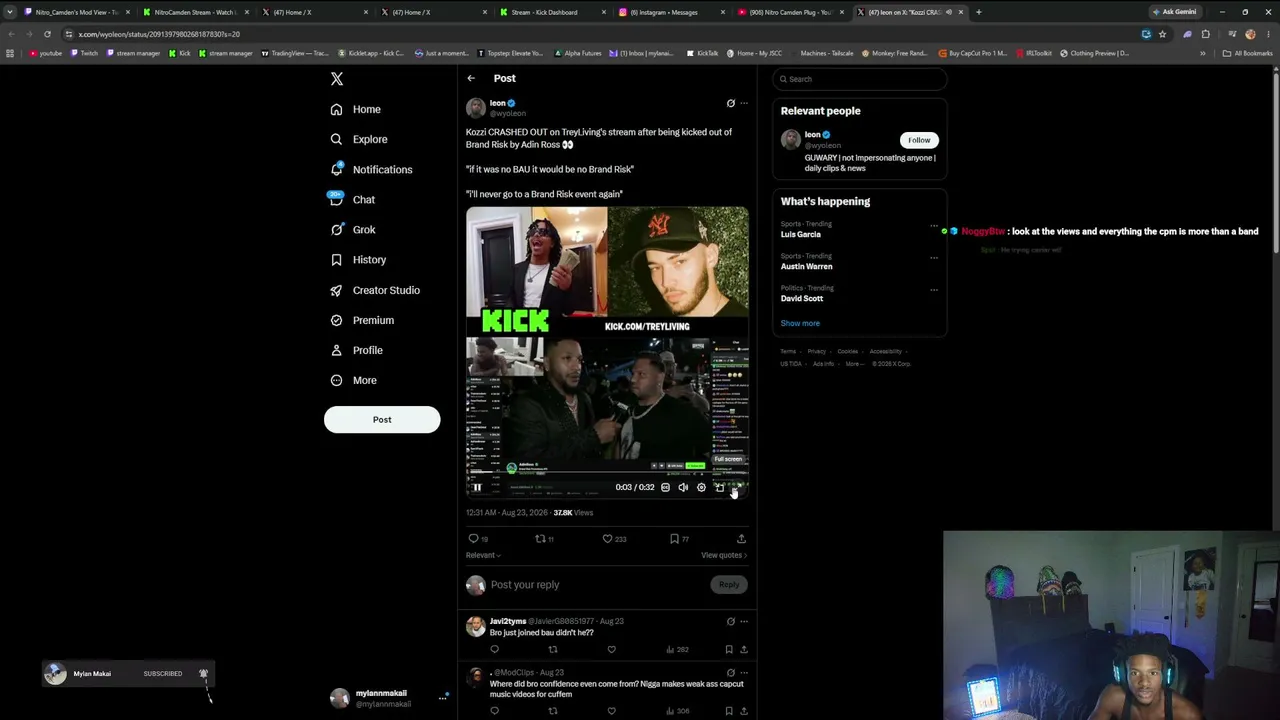Open Creator Studio in the sidebar
Image resolution: width=1280 pixels, height=720 pixels.
point(375,290)
